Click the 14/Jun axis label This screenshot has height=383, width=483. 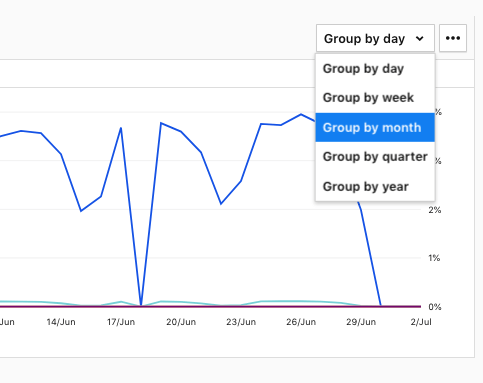[x=61, y=322]
